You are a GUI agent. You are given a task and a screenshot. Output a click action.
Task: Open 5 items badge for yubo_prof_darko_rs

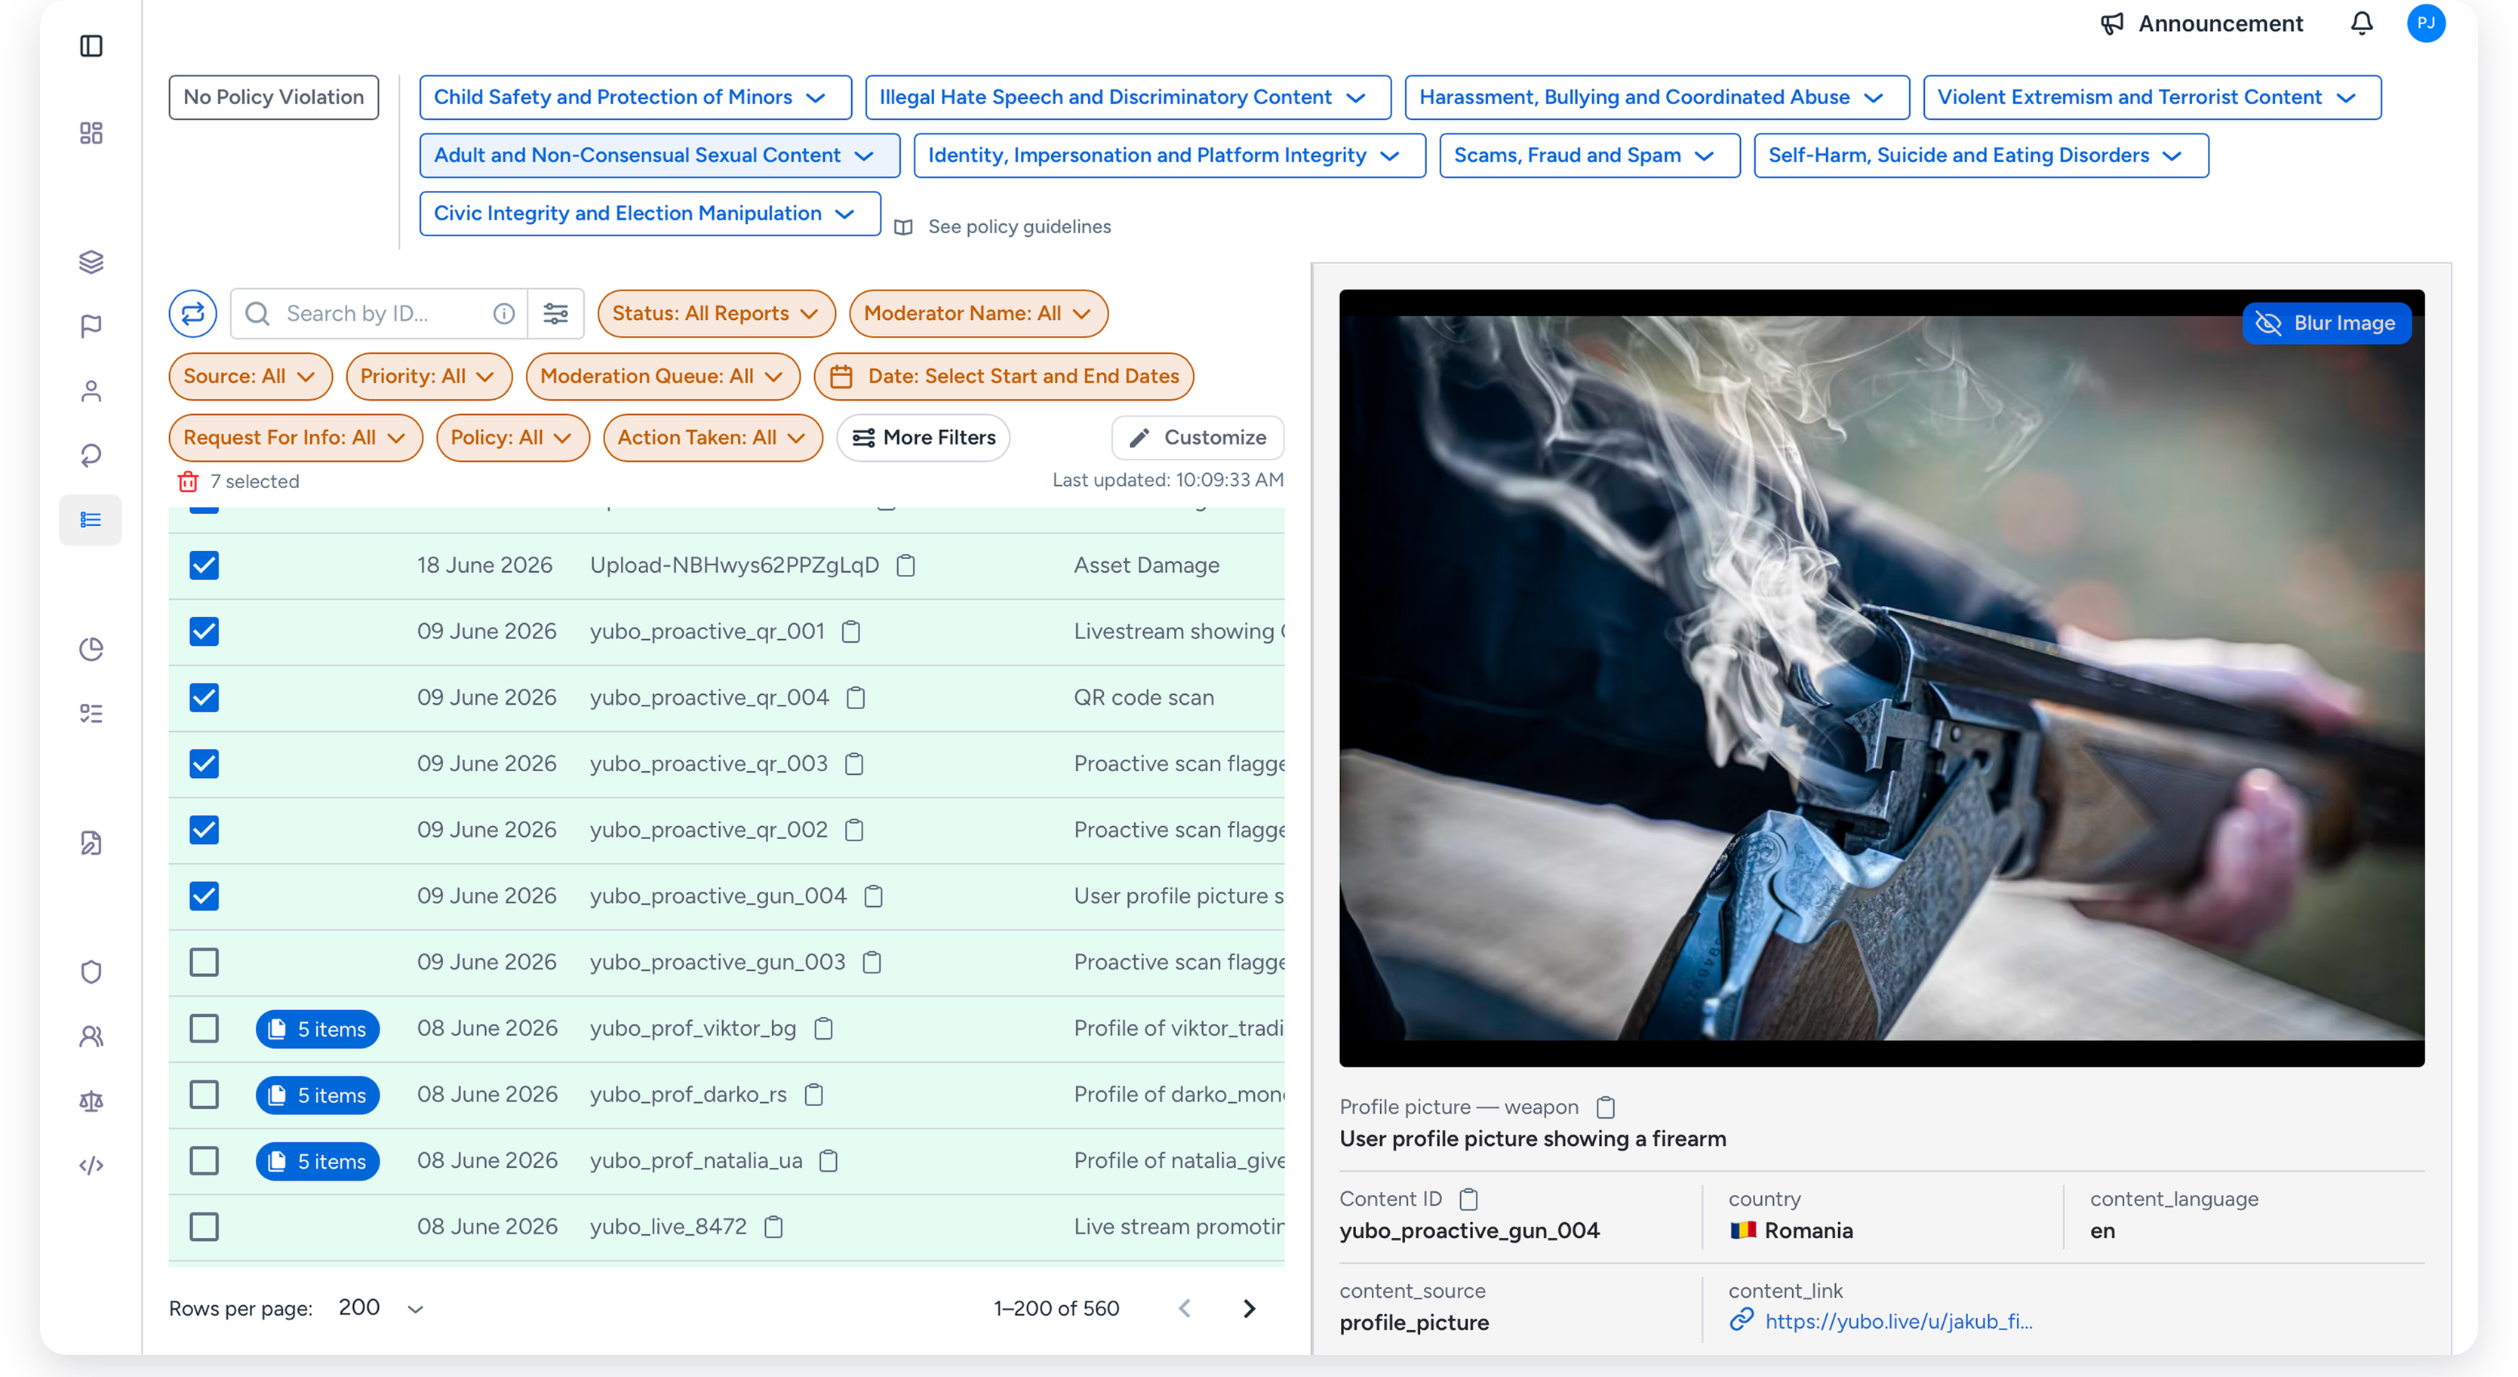317,1096
